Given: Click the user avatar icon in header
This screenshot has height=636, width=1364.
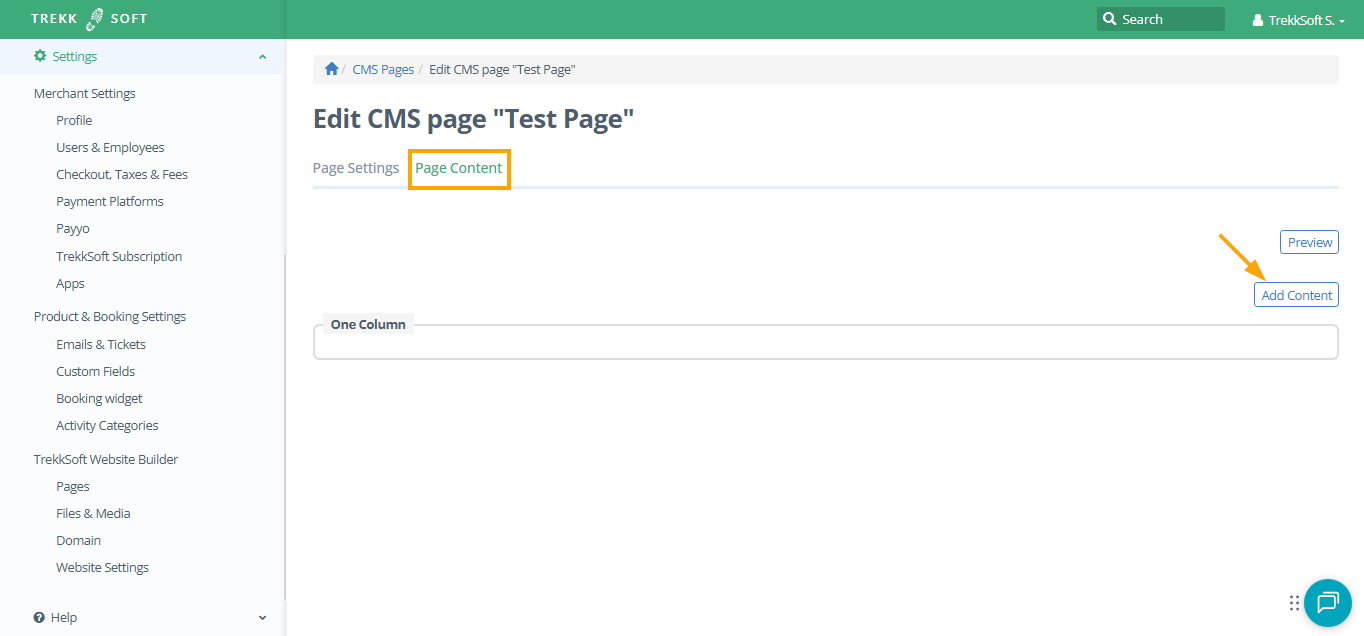Looking at the screenshot, I should [x=1258, y=20].
